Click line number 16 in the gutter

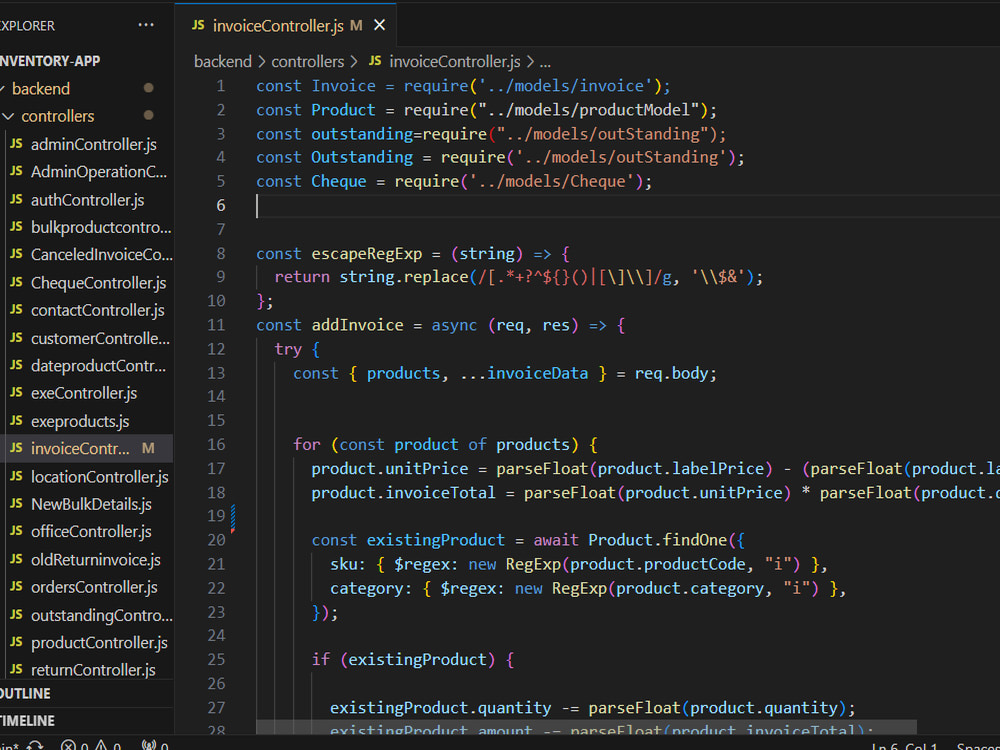tap(217, 445)
